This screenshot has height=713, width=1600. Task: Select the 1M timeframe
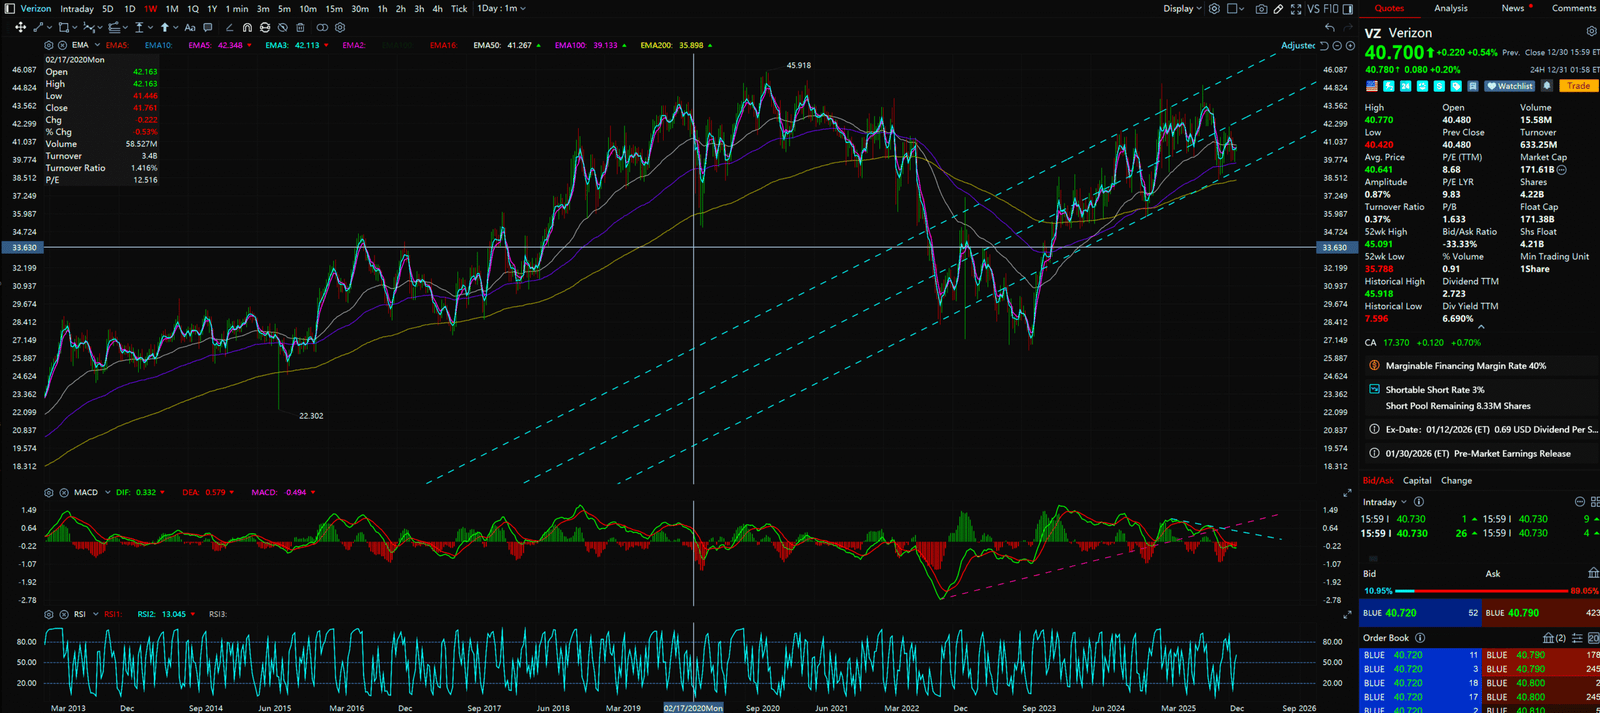pos(172,9)
